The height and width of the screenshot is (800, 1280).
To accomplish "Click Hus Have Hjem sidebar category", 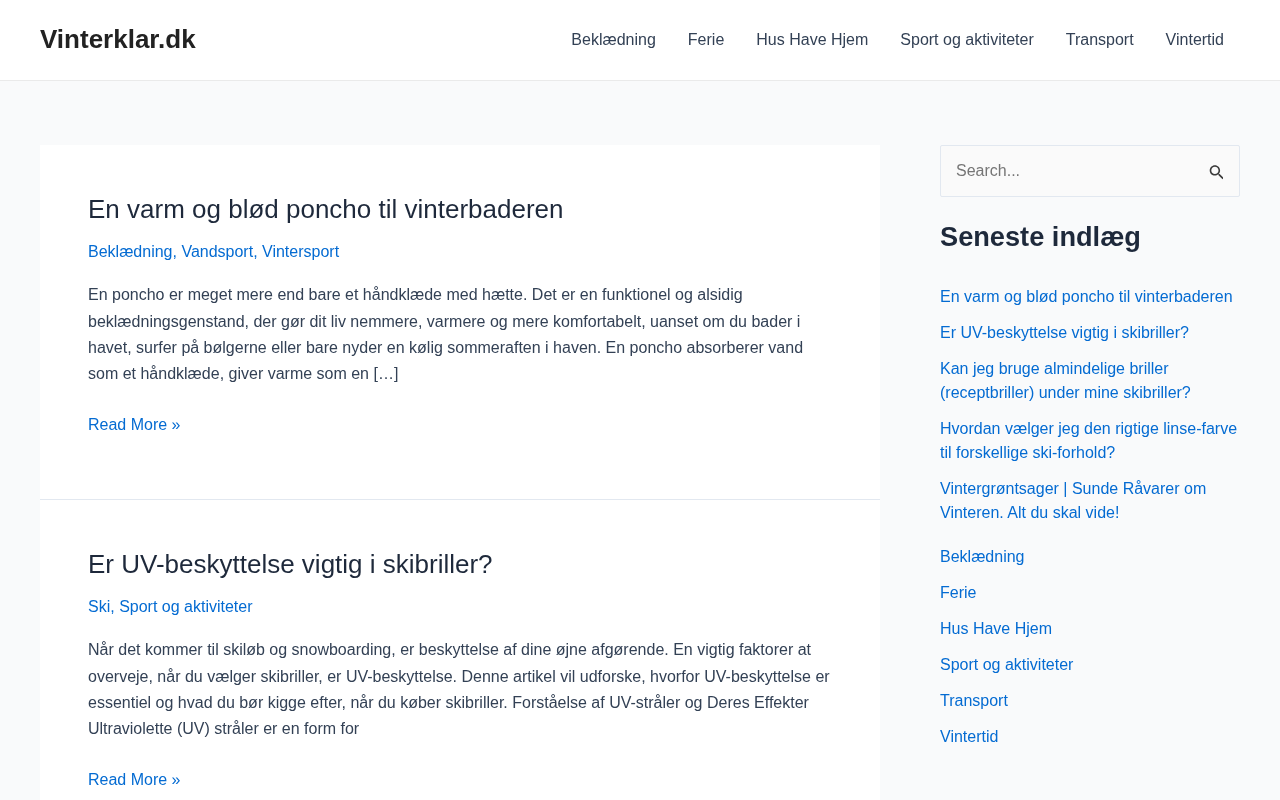I will tap(996, 629).
